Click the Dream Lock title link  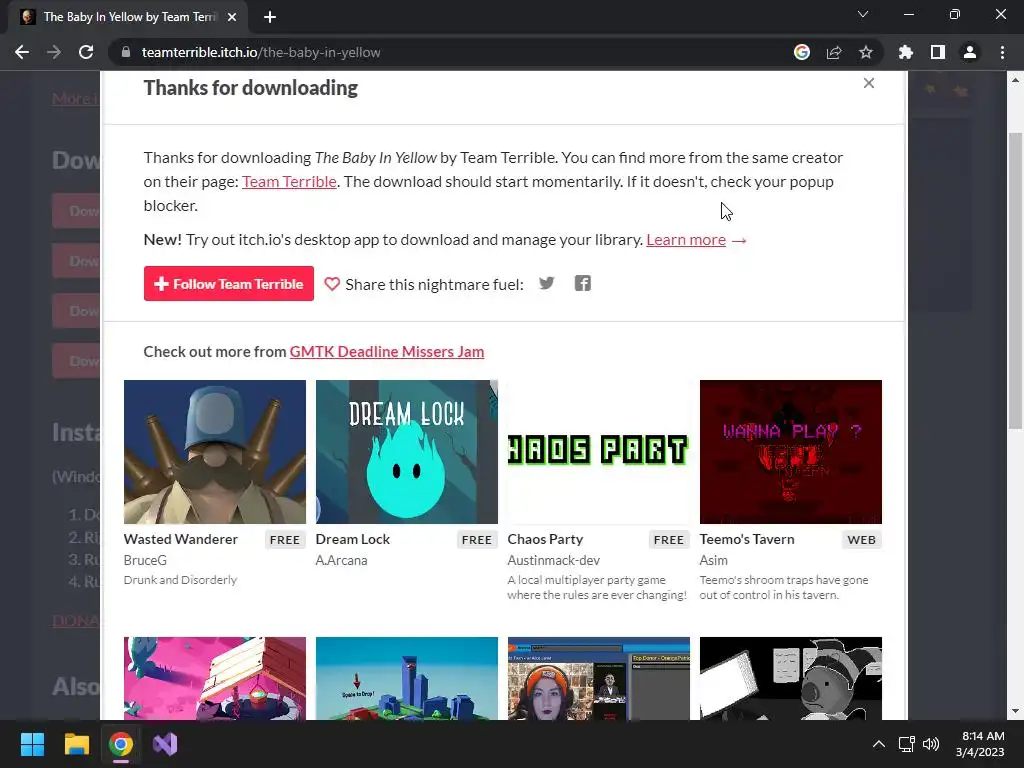353,539
